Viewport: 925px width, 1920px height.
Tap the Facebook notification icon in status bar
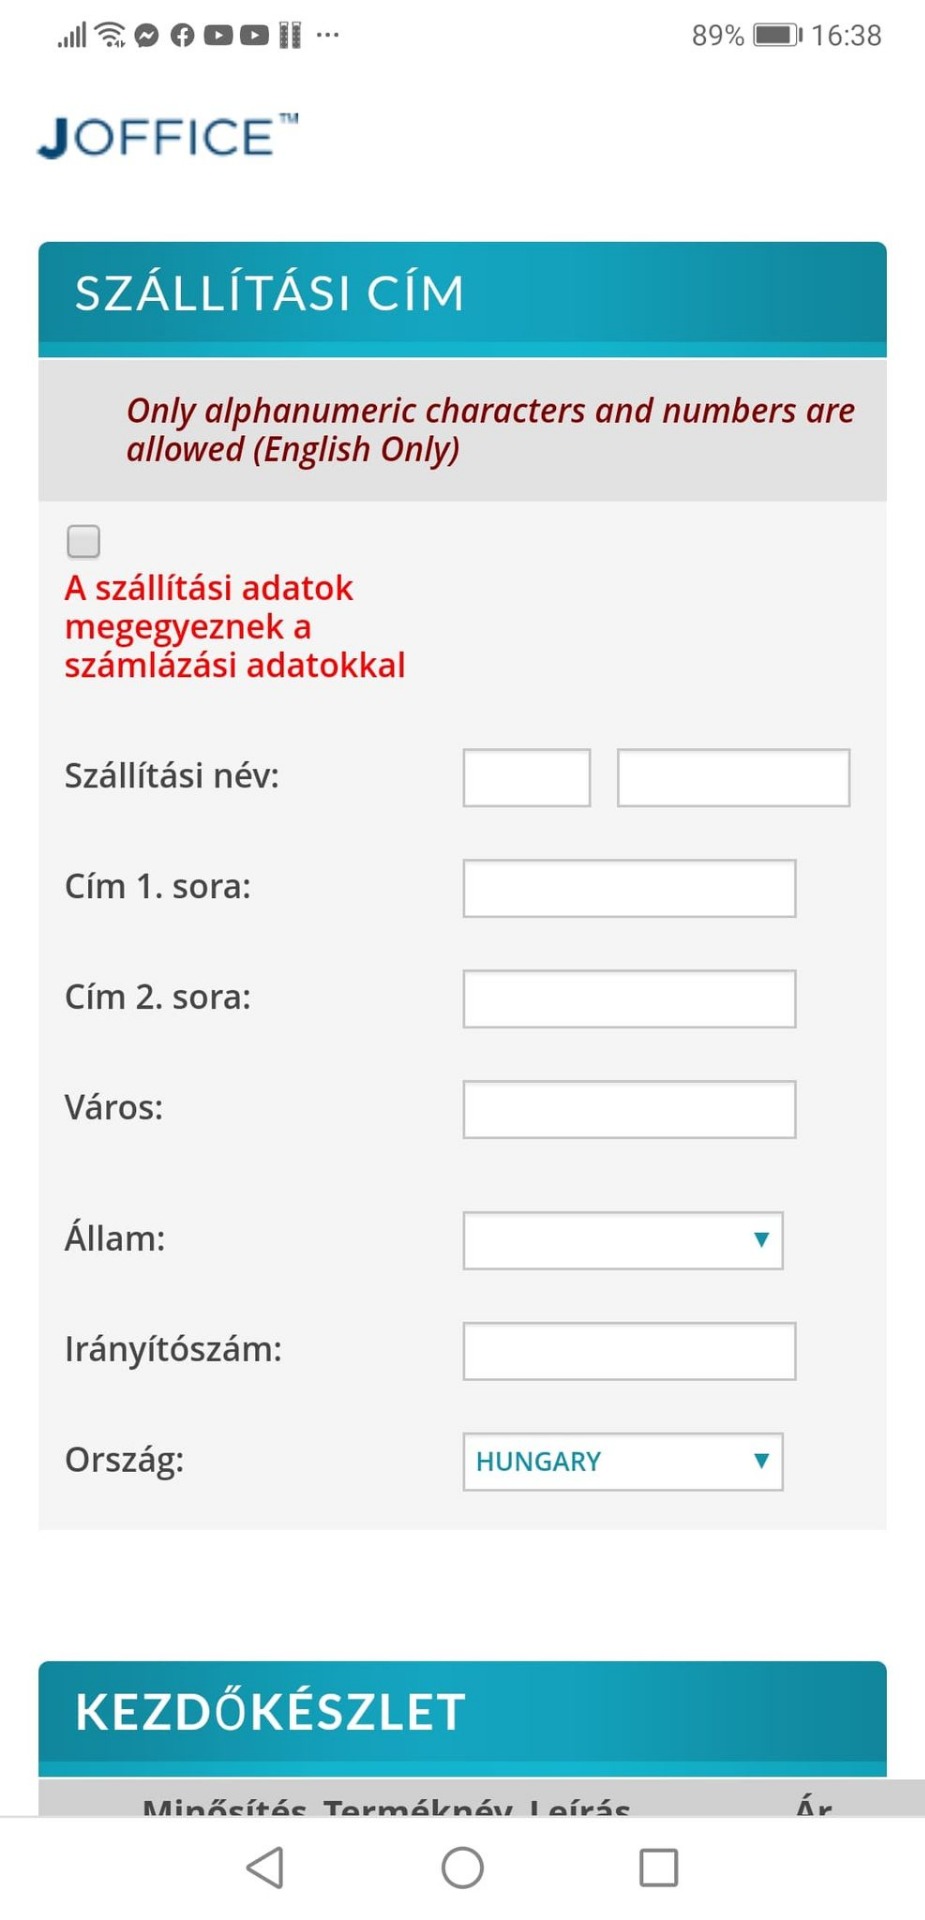coord(182,36)
